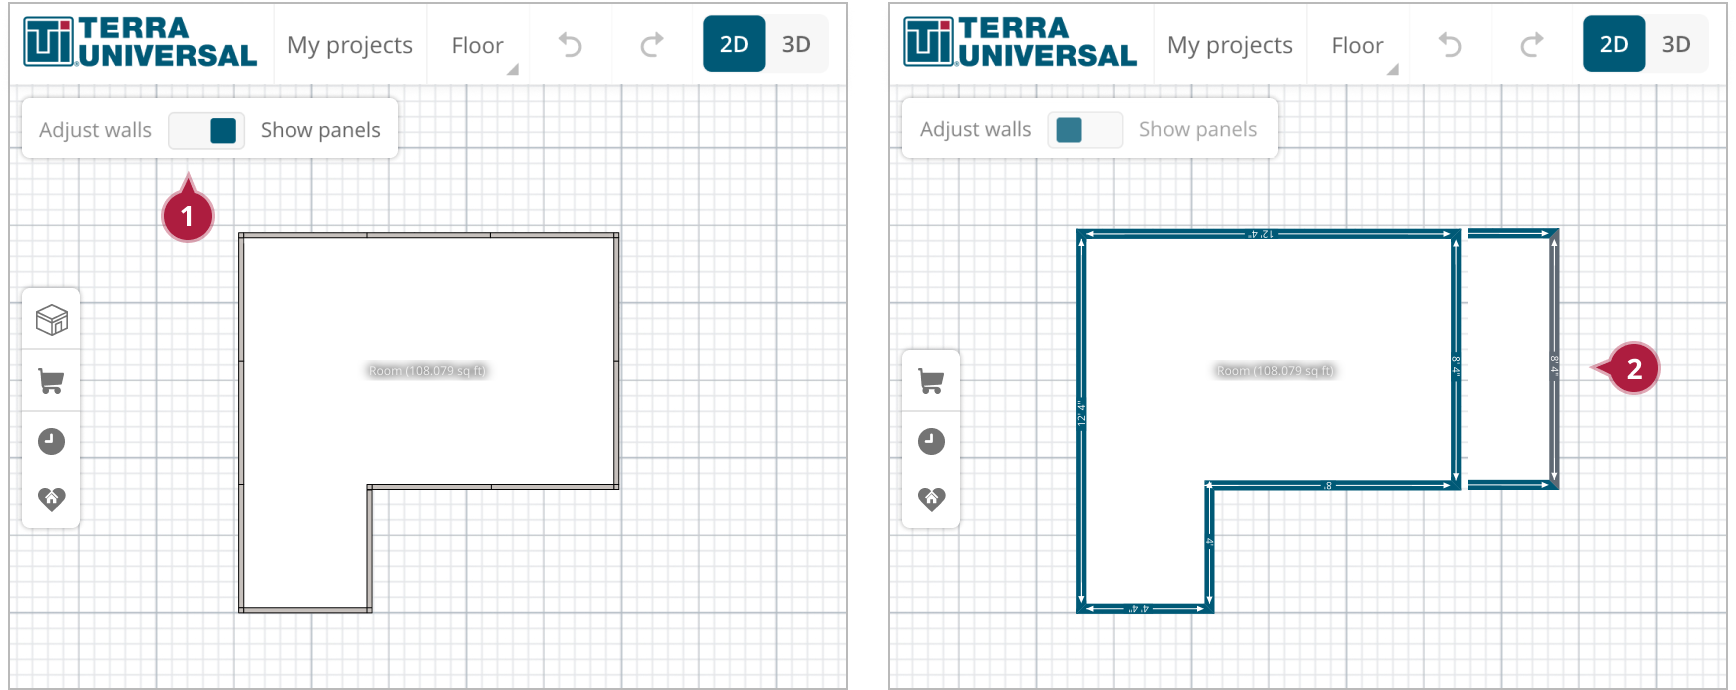Toggle the Adjust walls switch in the right panel
1736x690 pixels.
[x=1085, y=130]
